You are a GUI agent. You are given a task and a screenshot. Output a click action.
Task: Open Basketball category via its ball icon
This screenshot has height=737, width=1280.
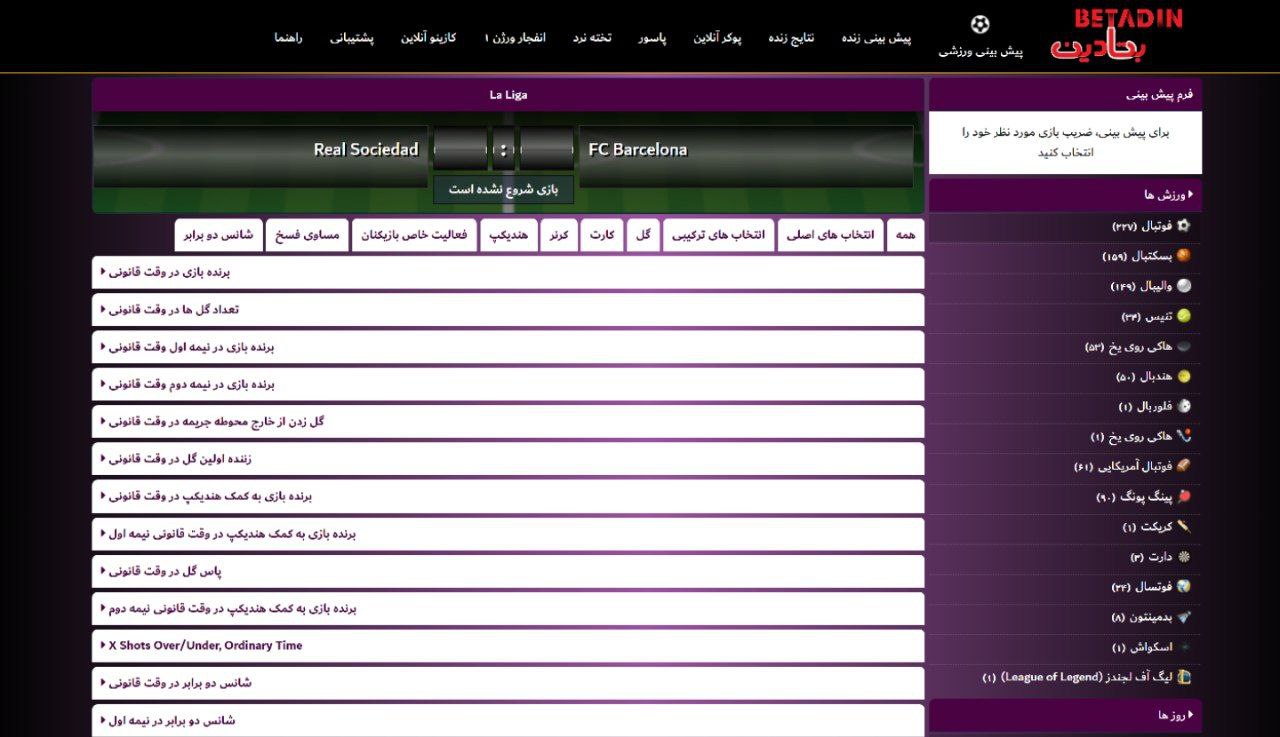[1184, 255]
